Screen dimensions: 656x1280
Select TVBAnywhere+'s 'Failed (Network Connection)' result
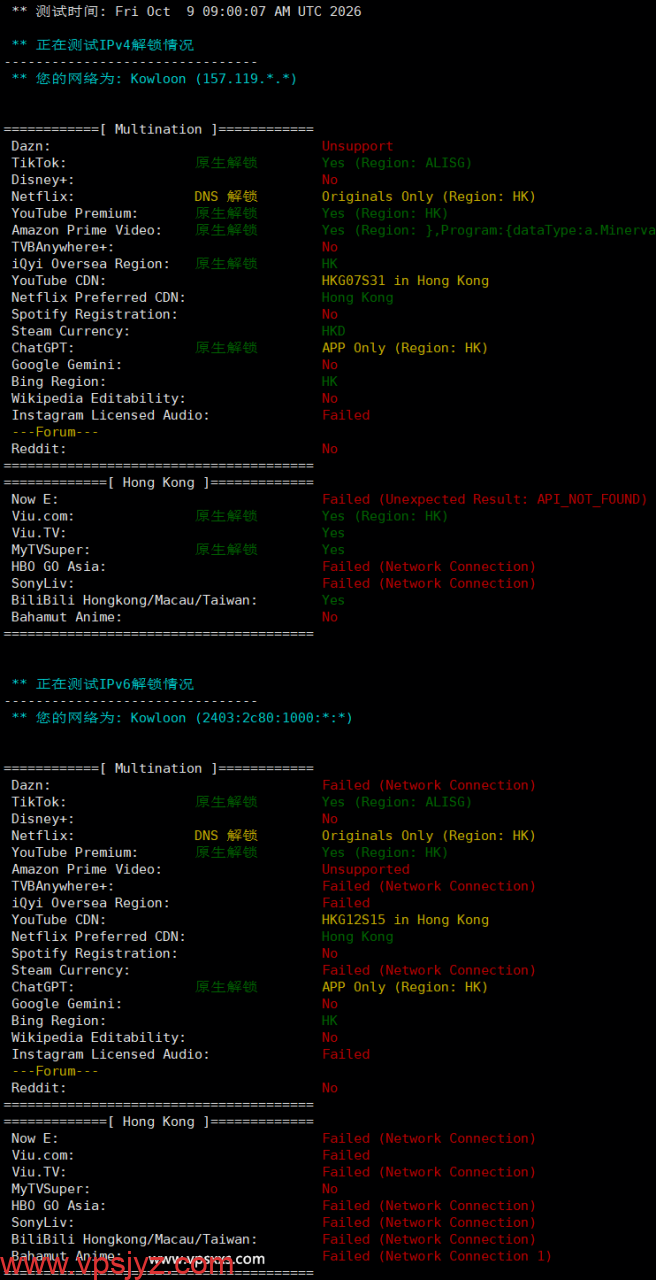429,886
